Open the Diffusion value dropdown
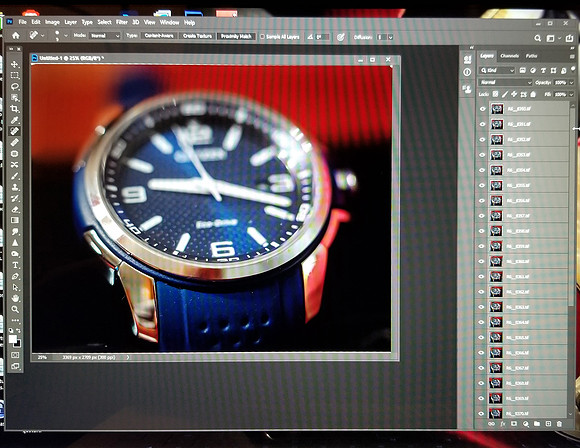 (391, 37)
